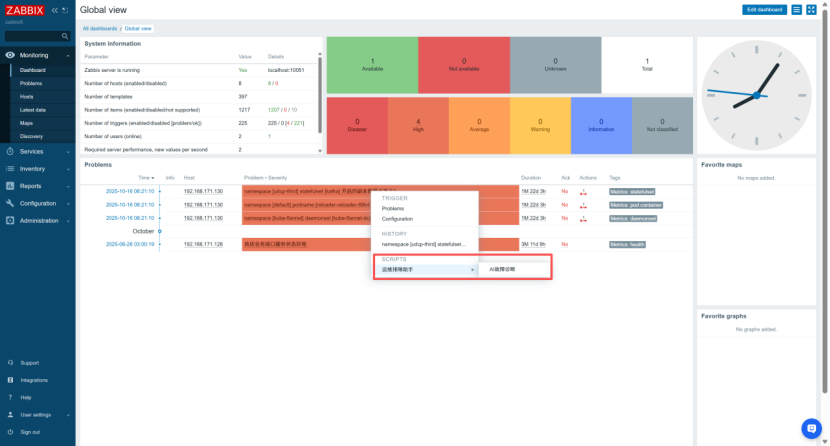Click the Zabbix logo in sidebar
This screenshot has width=830, height=446.
tap(25, 9)
